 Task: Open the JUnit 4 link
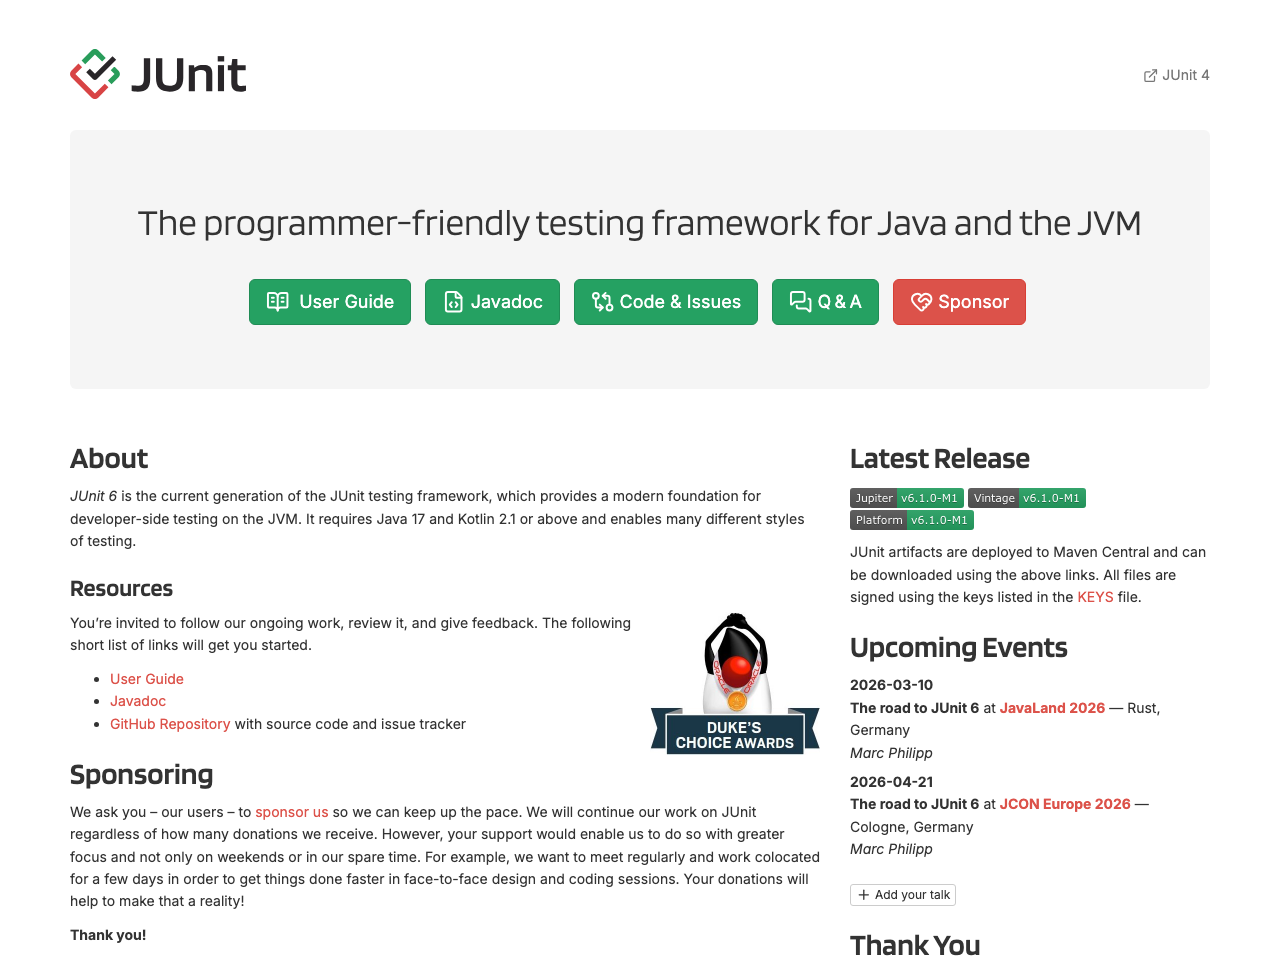[x=1186, y=74]
